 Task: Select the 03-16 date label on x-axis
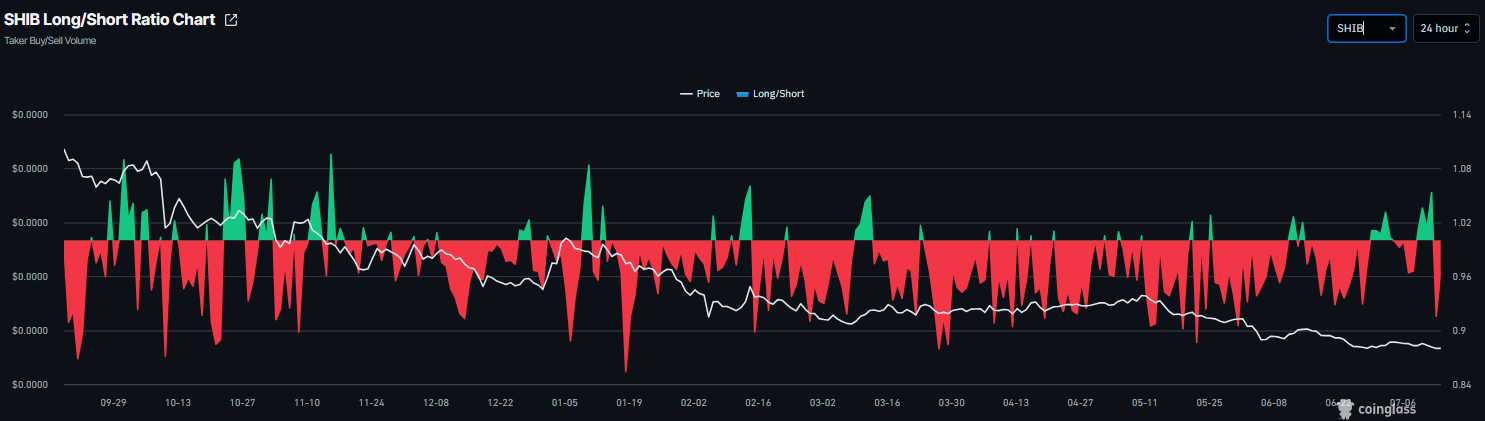[887, 403]
